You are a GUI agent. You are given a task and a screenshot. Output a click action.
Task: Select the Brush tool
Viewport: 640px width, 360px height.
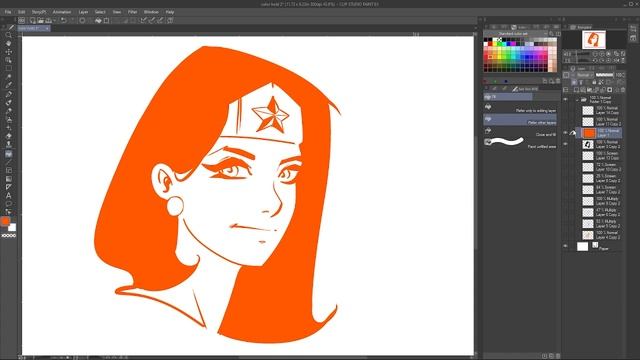point(8,111)
